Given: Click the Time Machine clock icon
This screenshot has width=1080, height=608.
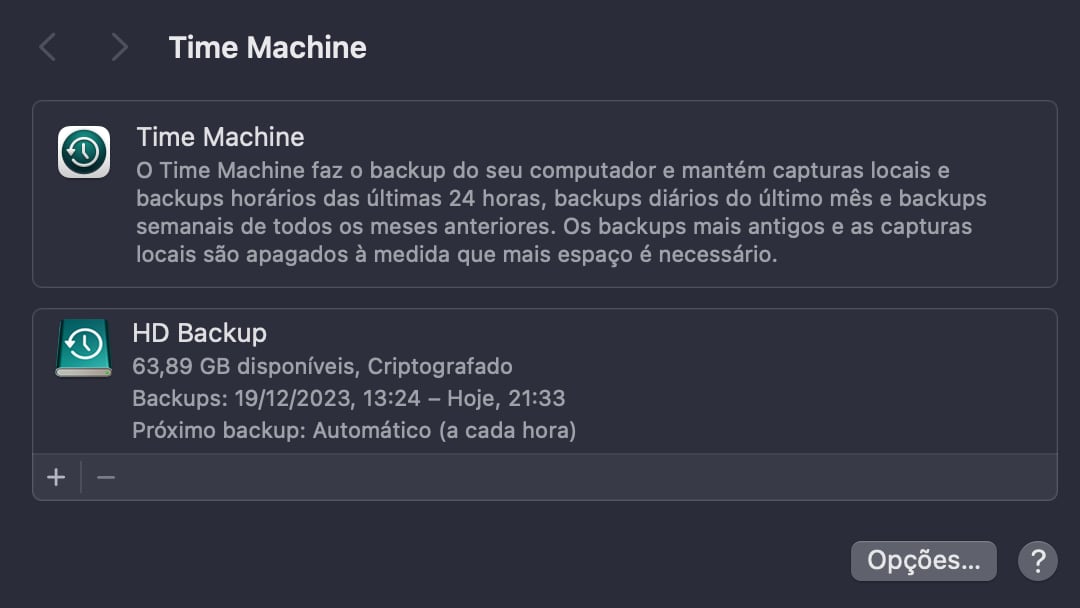Looking at the screenshot, I should coord(84,152).
